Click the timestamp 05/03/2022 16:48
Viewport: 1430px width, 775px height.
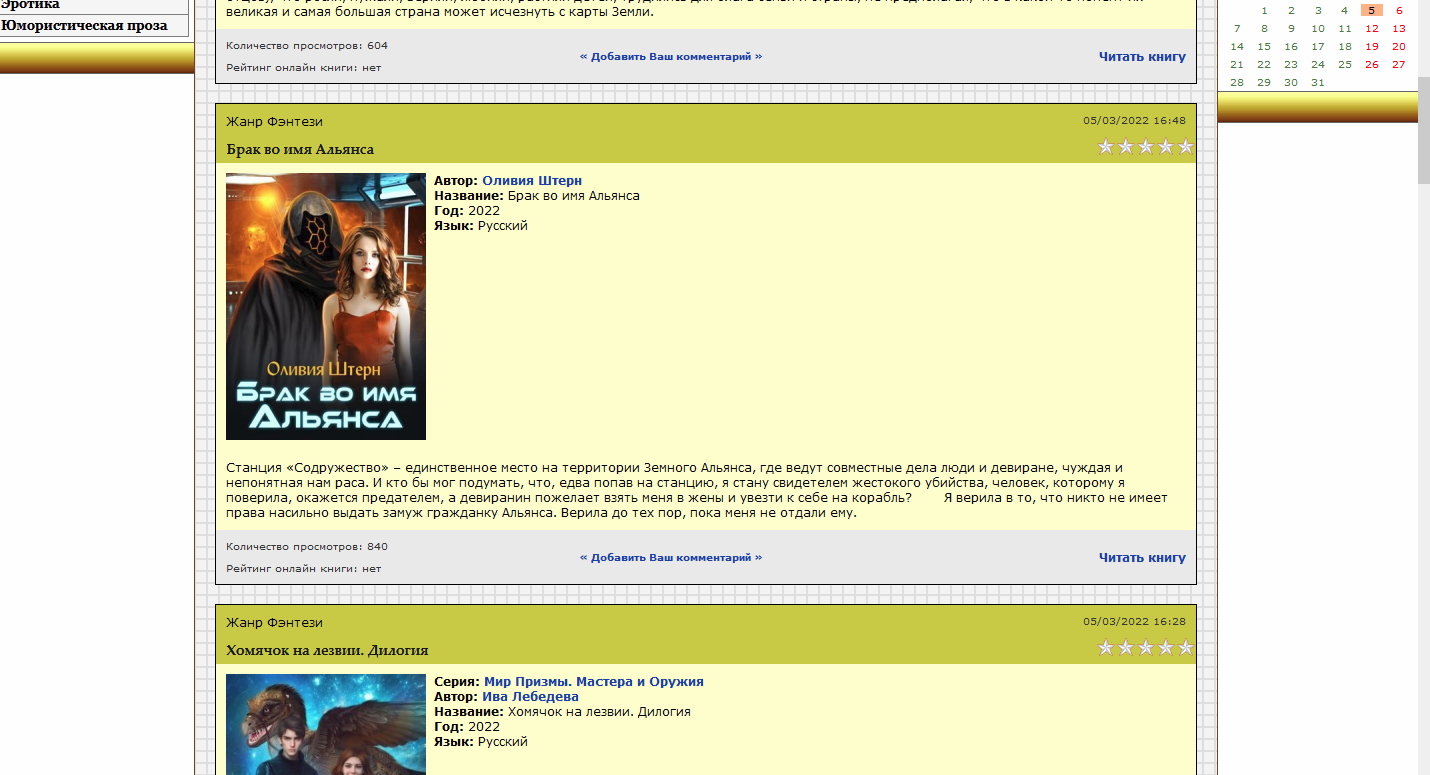1134,121
